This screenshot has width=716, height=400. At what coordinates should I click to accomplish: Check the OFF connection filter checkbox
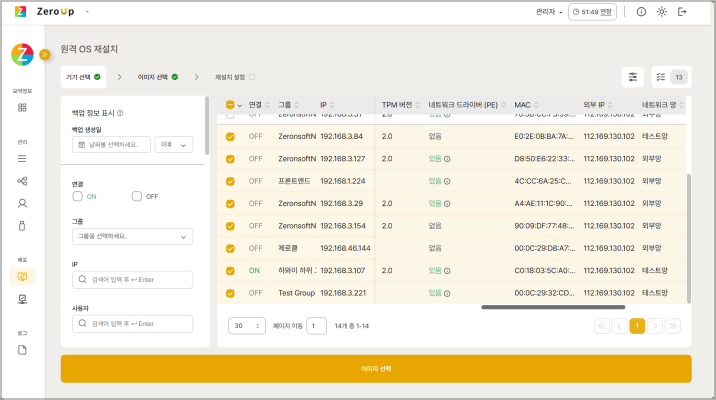pyautogui.click(x=137, y=196)
